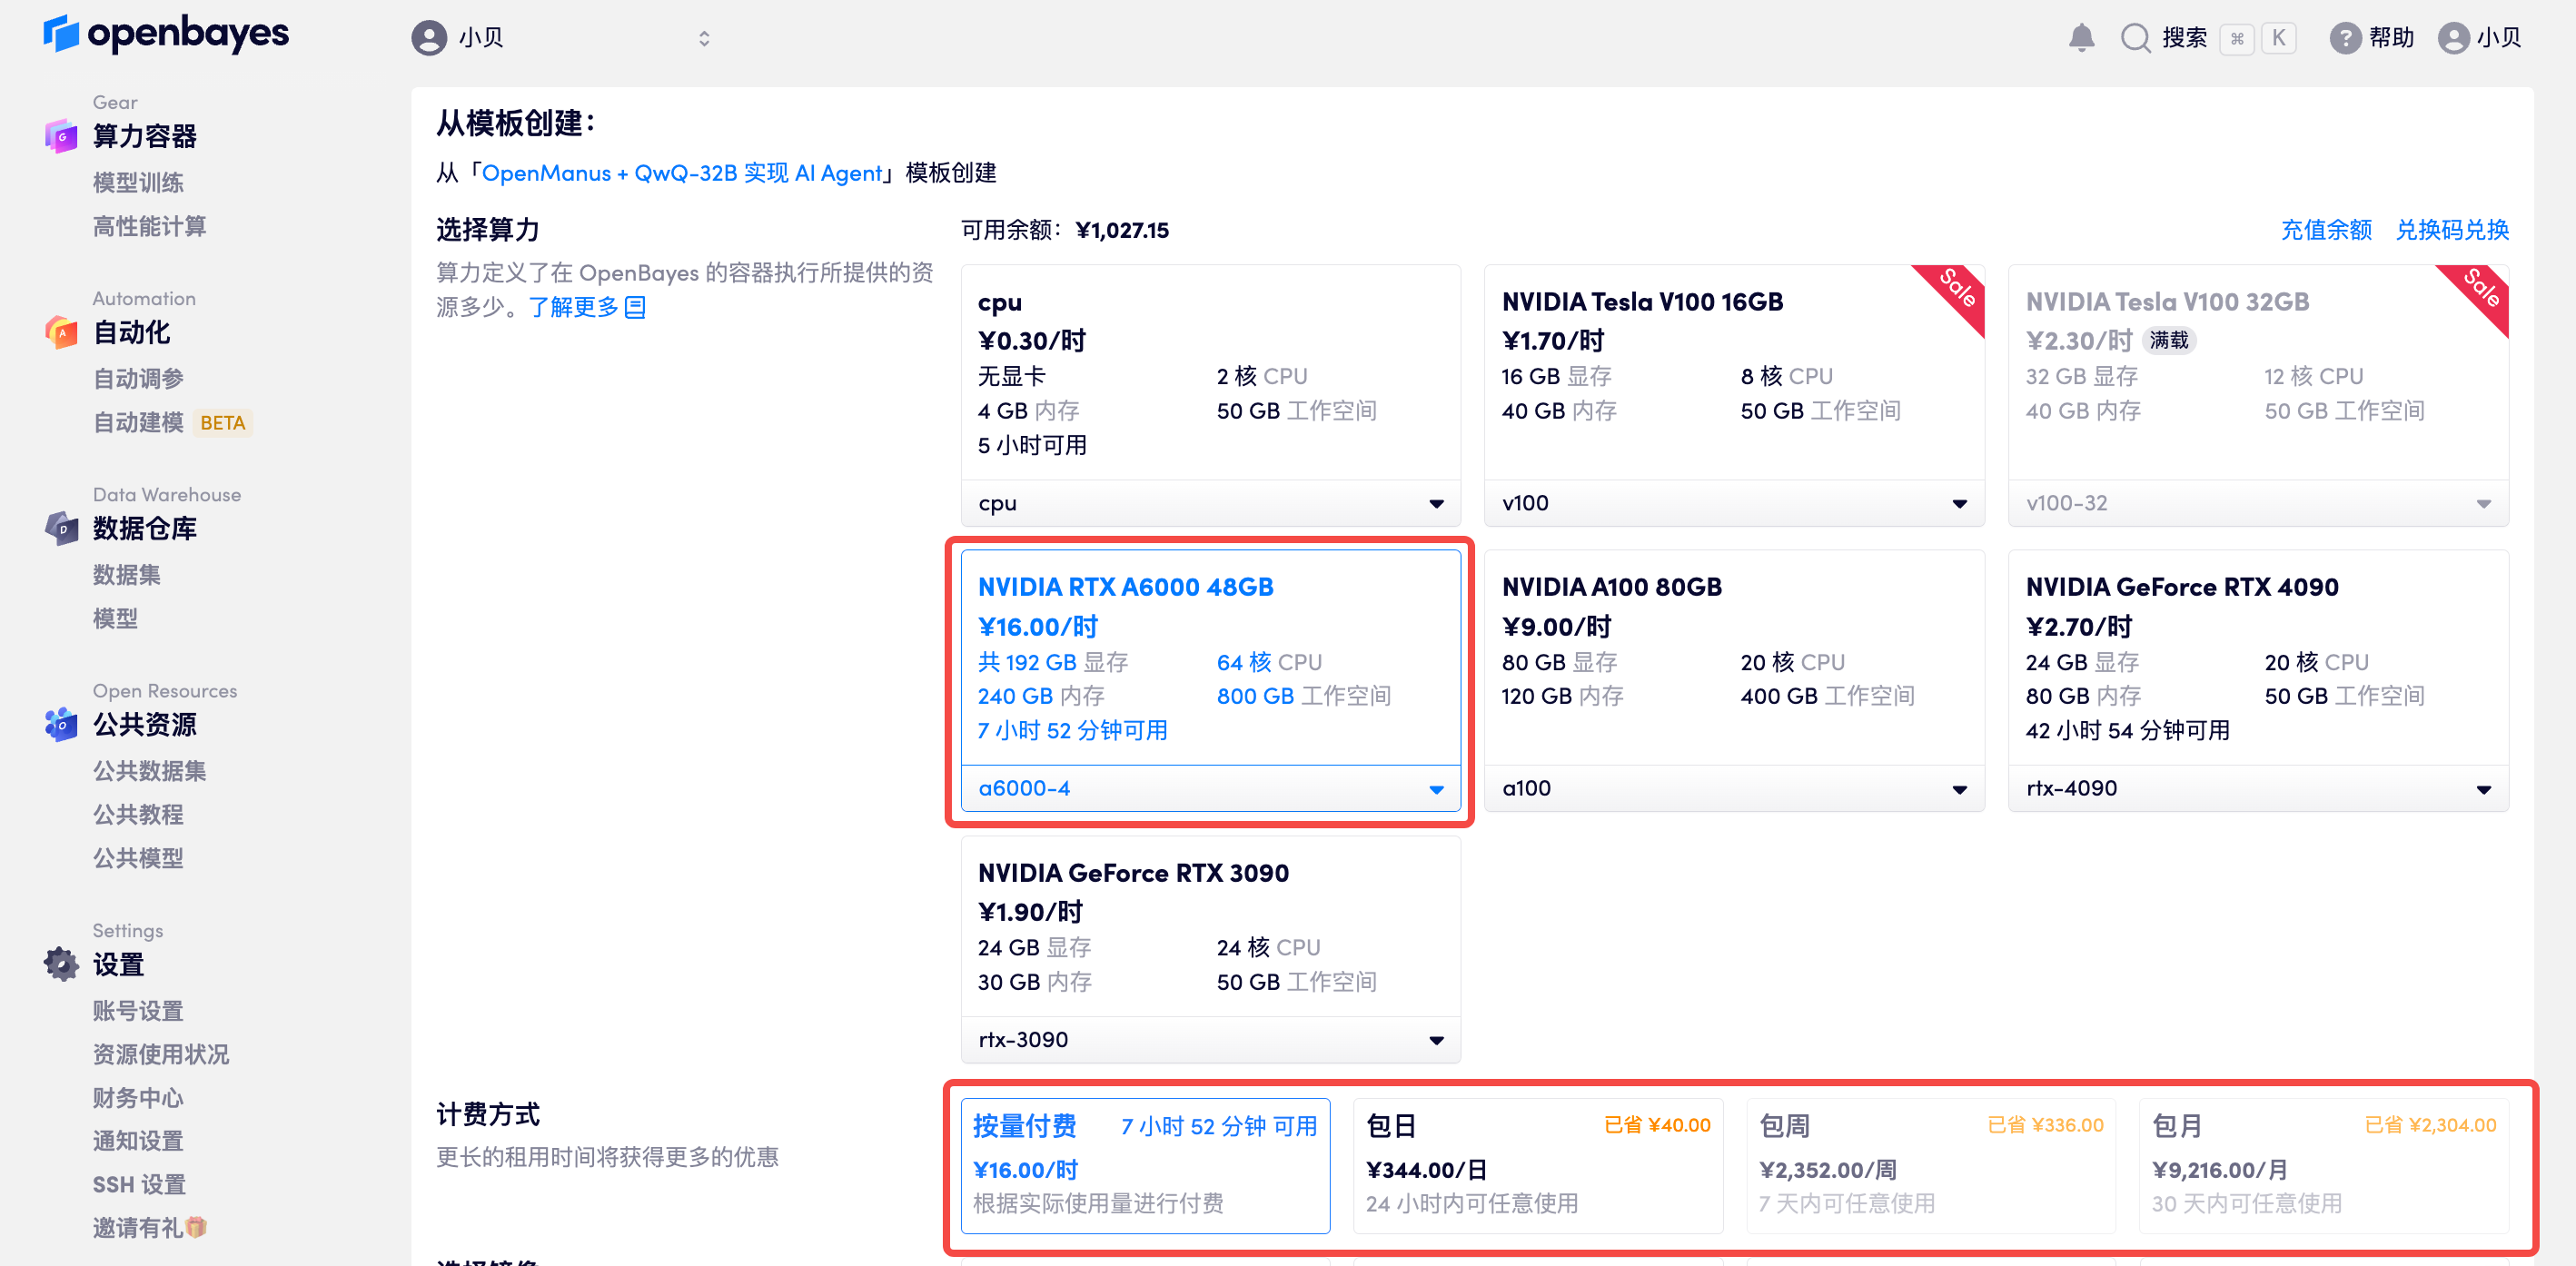
Task: Open the OpenManus + QwQ-32B template link
Action: pyautogui.click(x=682, y=173)
